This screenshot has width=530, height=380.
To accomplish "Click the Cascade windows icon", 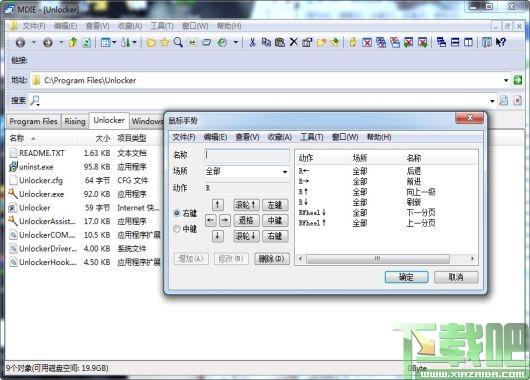I will pos(441,43).
